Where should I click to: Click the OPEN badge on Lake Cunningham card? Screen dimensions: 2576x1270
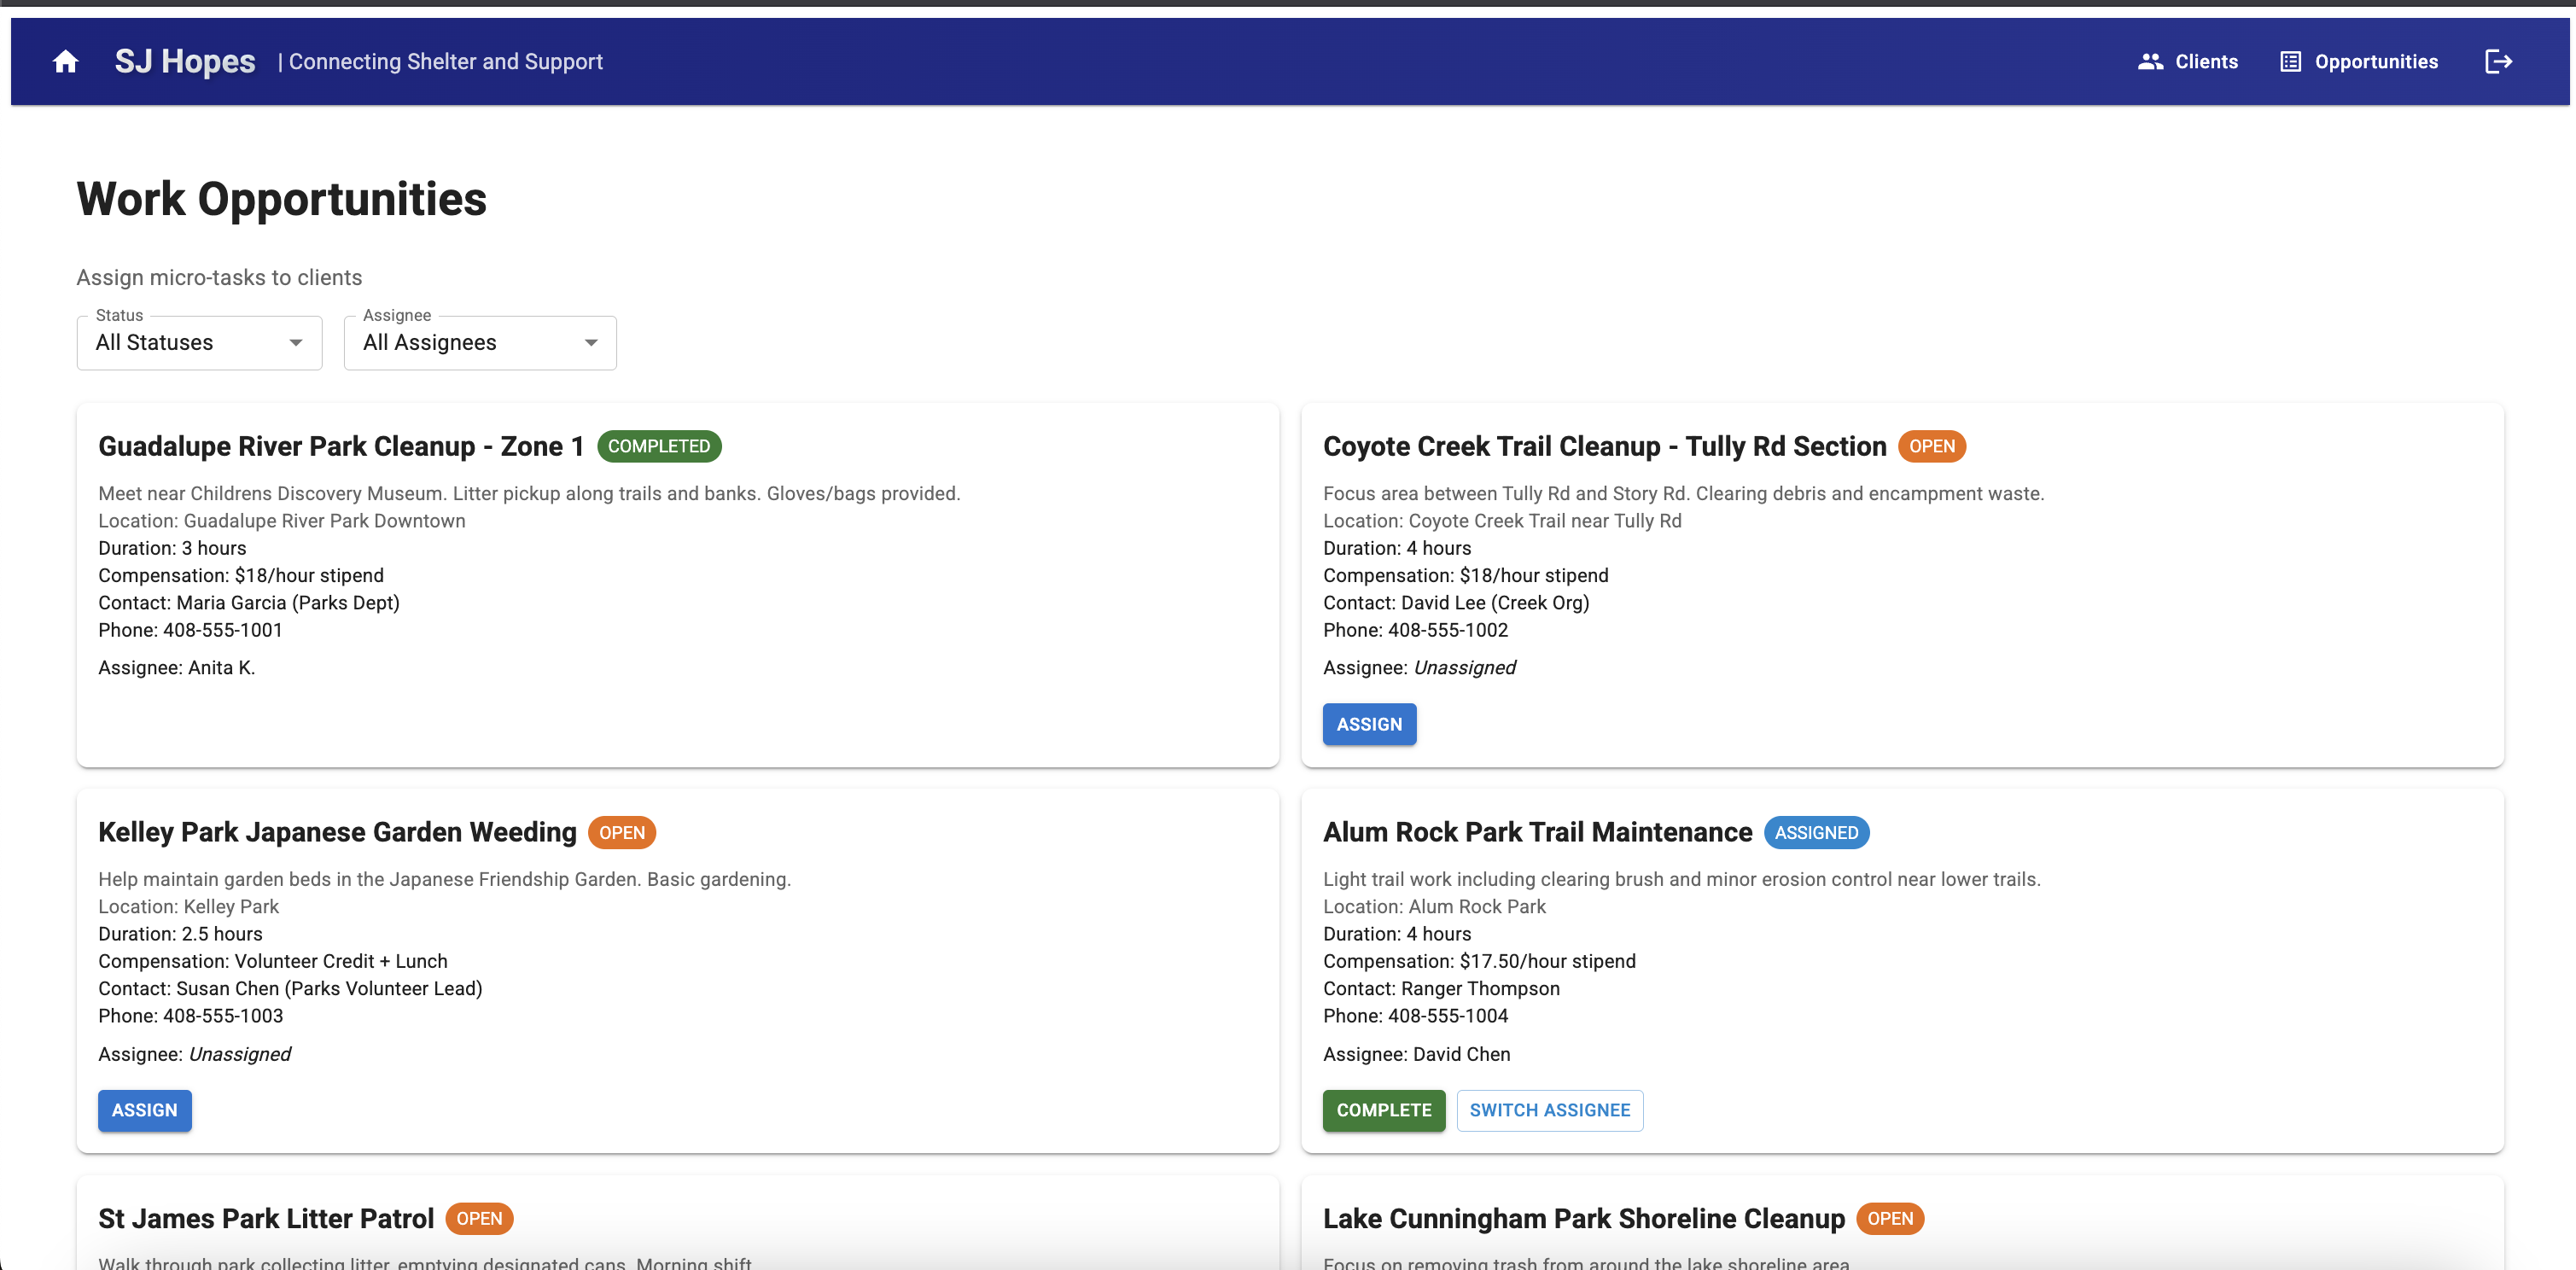[1889, 1218]
